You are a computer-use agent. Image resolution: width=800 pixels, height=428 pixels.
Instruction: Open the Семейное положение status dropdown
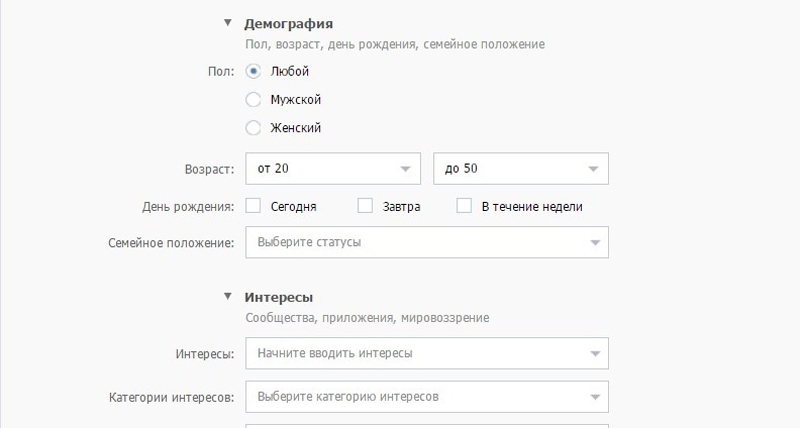pos(427,242)
